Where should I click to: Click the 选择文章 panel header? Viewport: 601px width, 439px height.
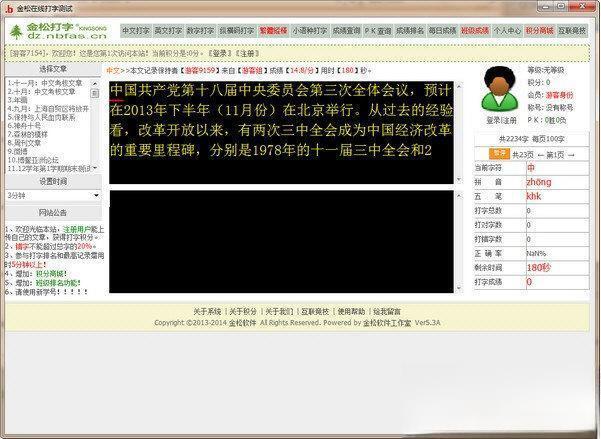(53, 69)
